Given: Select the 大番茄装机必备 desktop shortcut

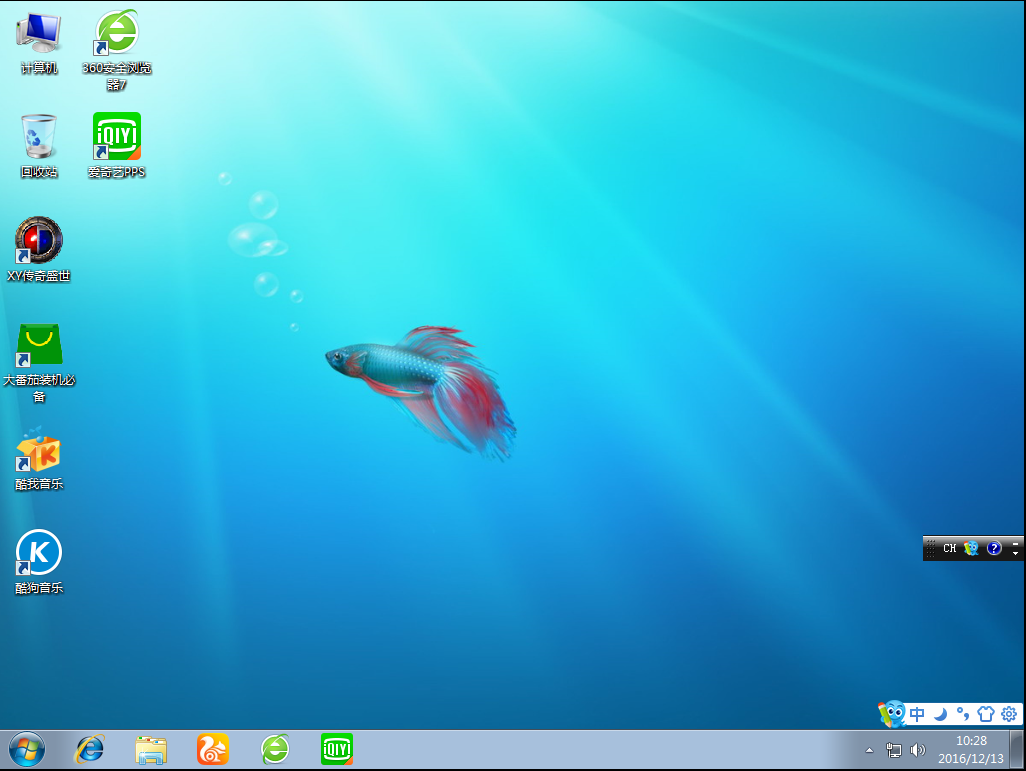Looking at the screenshot, I should (x=39, y=363).
